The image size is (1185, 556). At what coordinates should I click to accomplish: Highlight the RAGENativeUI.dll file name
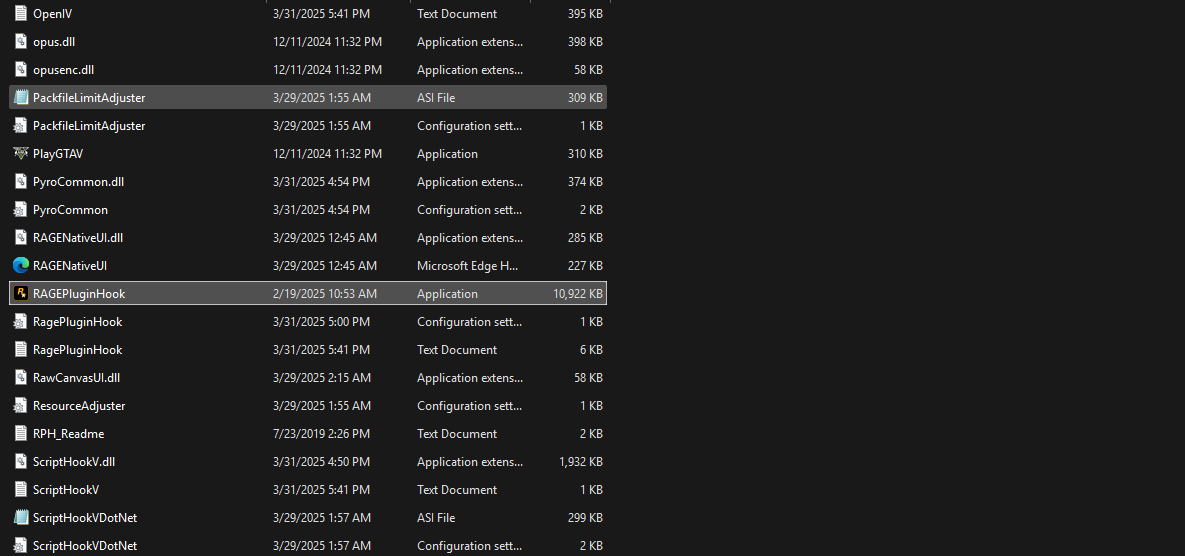click(78, 238)
